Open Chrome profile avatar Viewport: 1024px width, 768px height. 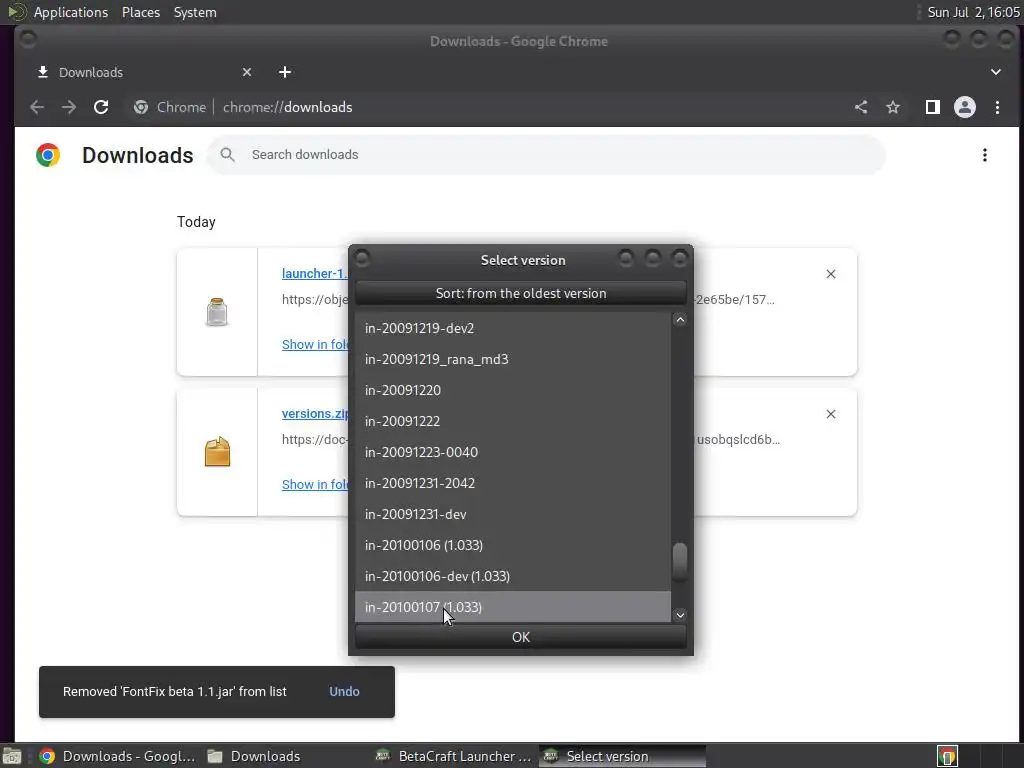coord(965,107)
